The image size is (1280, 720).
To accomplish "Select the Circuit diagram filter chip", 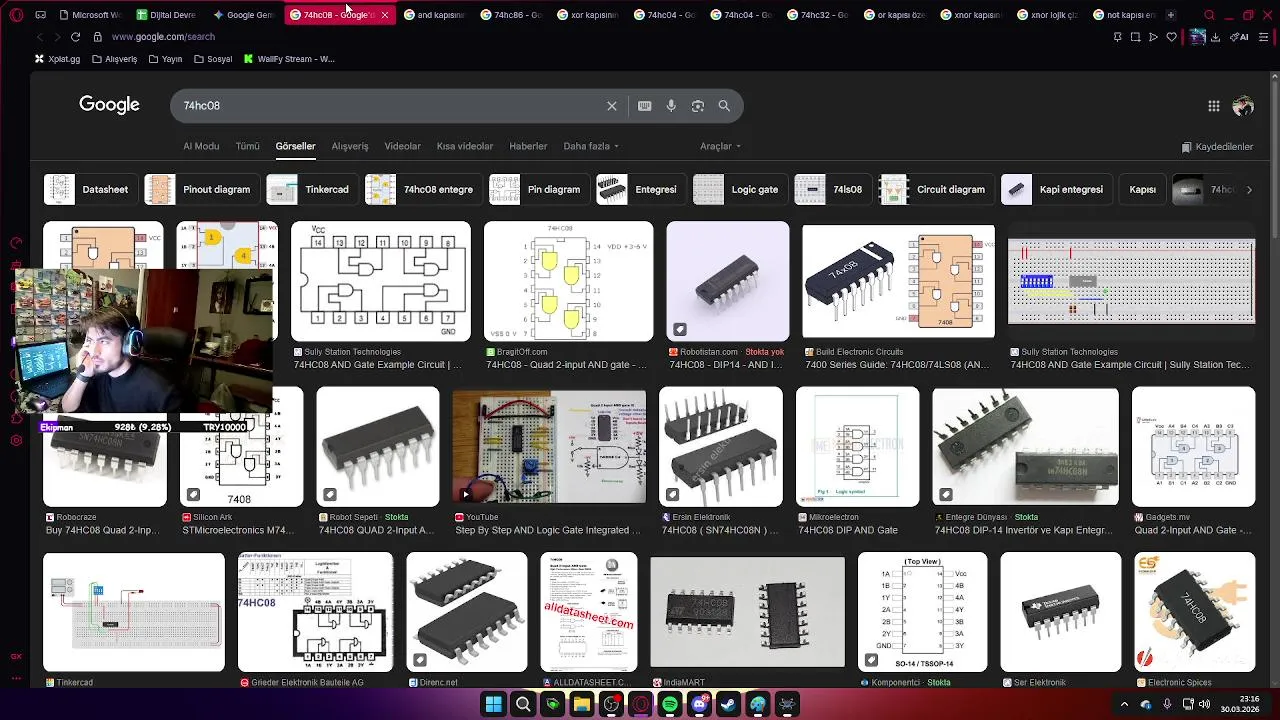I will [x=935, y=189].
